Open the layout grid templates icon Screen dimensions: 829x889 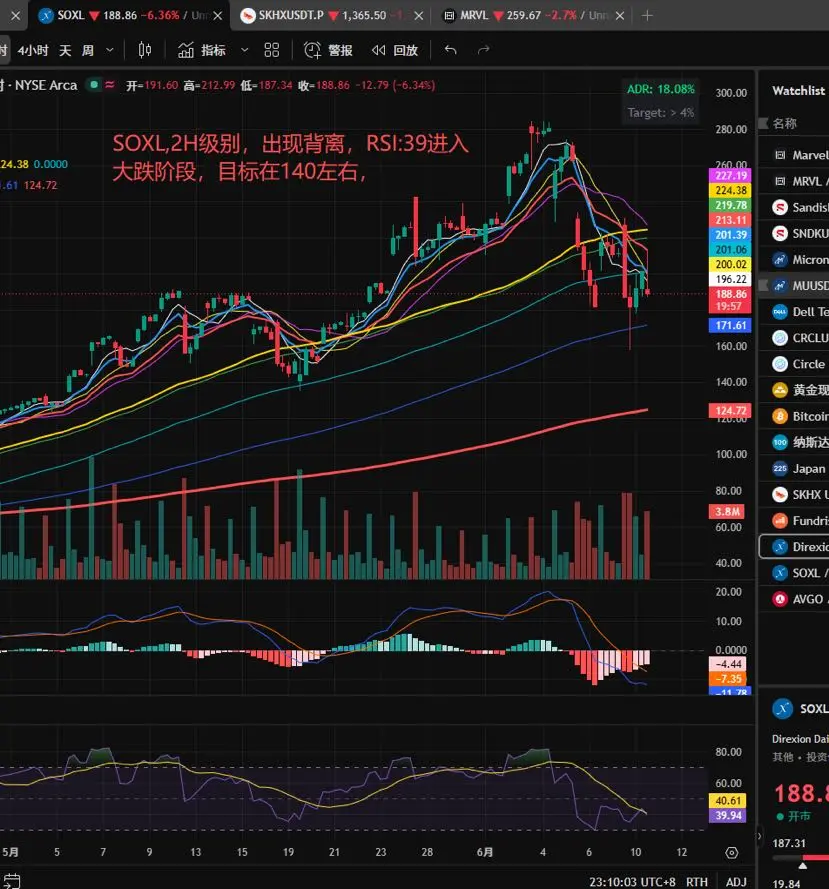pos(272,50)
